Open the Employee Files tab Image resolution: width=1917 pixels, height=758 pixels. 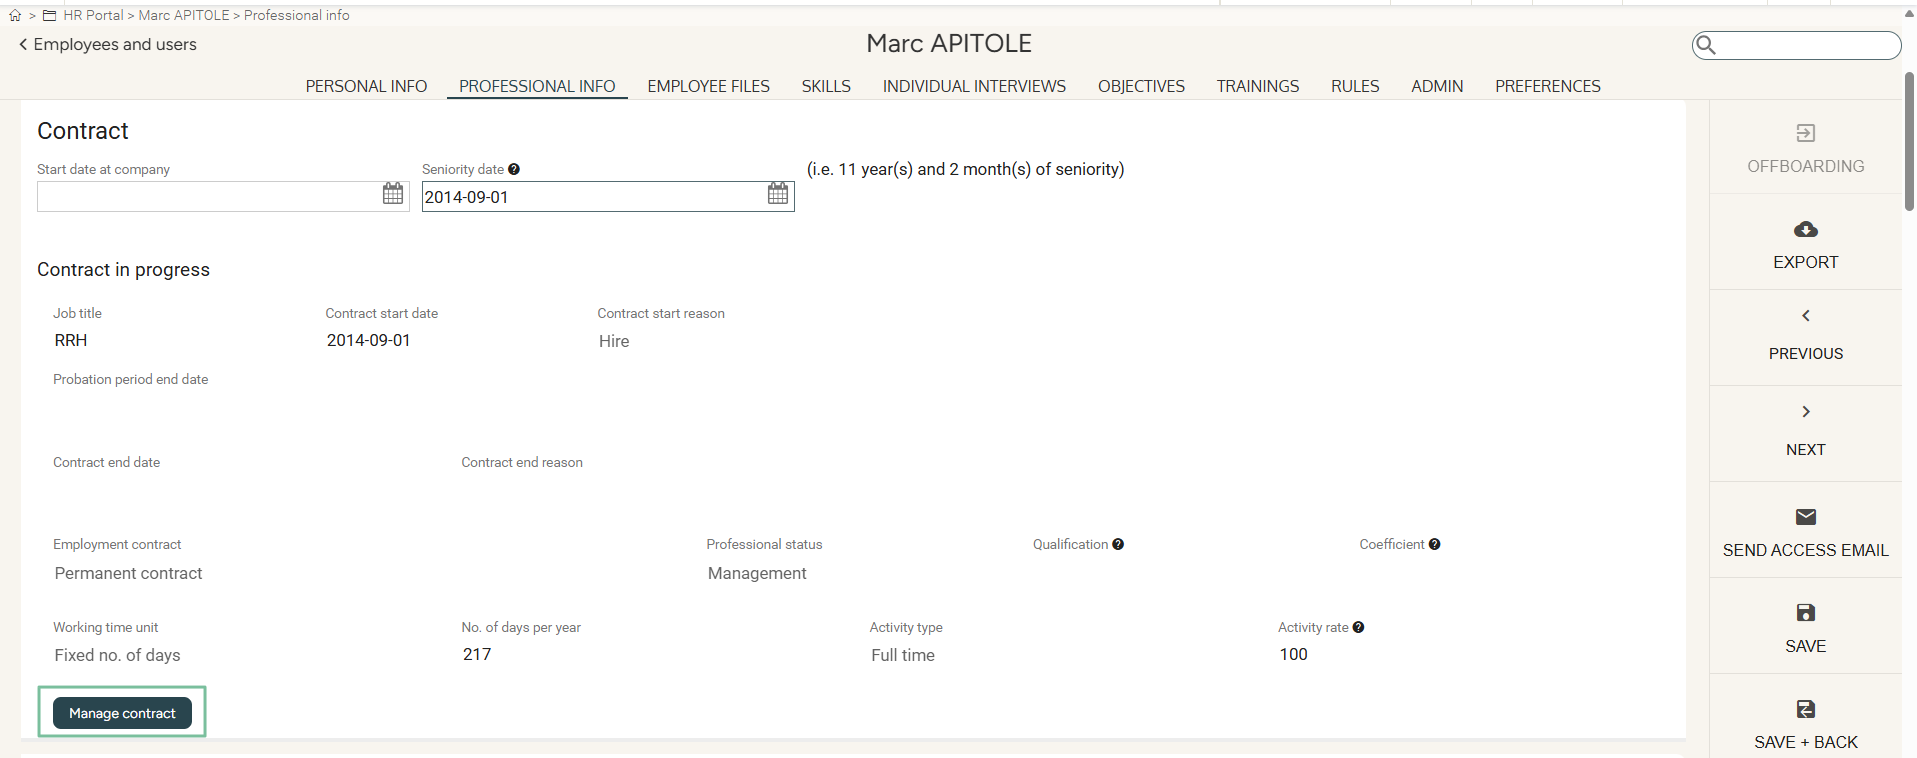click(708, 87)
